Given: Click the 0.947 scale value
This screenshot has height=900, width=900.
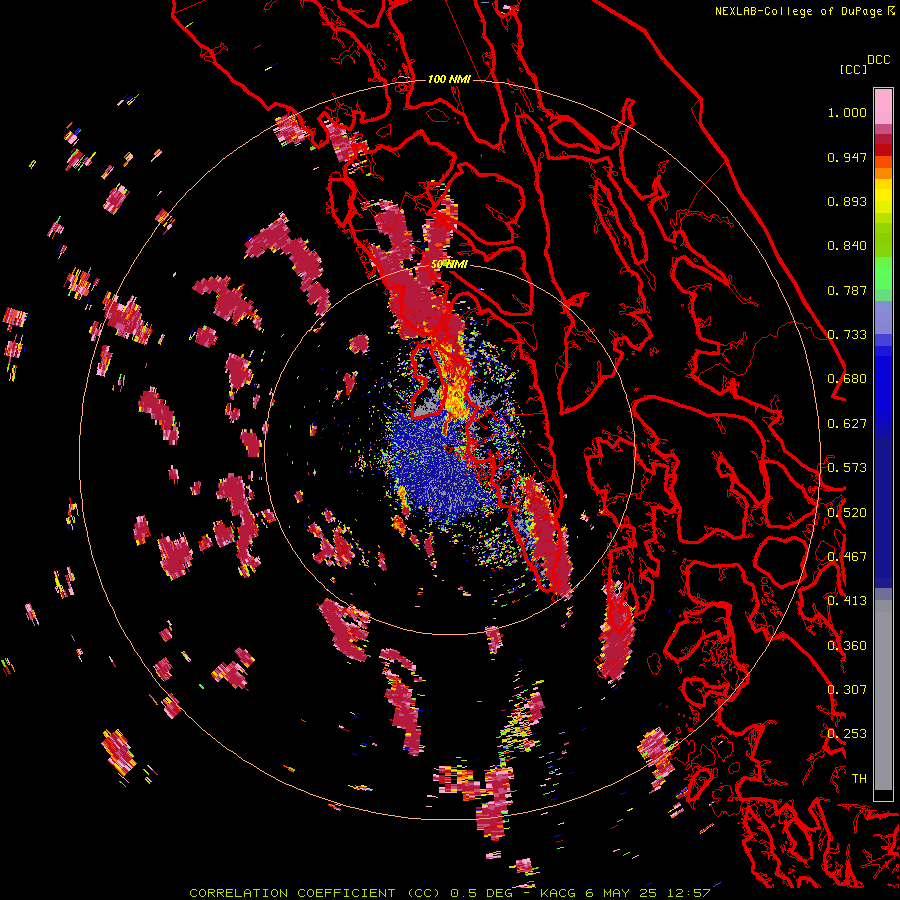Looking at the screenshot, I should click(x=847, y=157).
